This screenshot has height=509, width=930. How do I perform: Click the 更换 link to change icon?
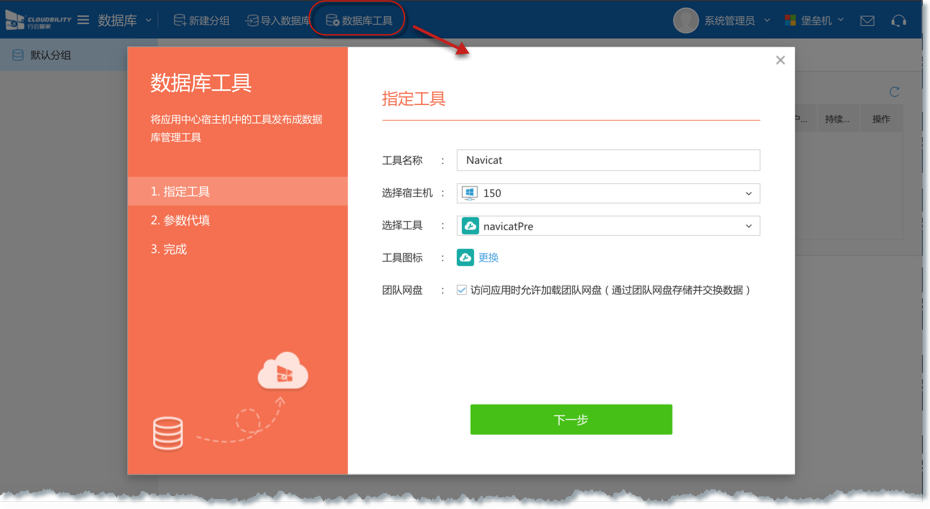(x=488, y=258)
